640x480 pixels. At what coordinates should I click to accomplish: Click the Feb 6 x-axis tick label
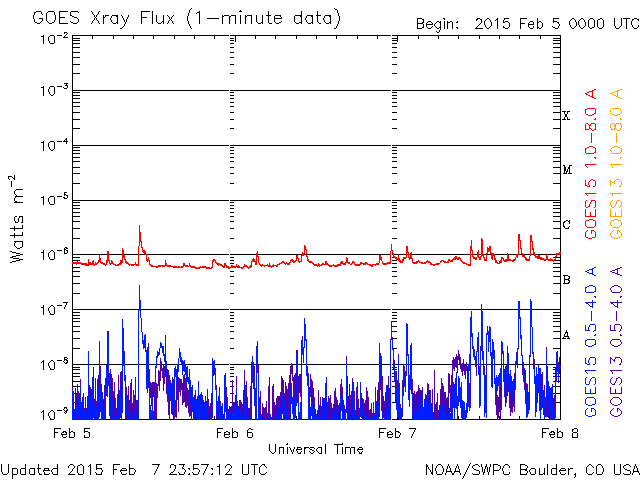click(233, 433)
